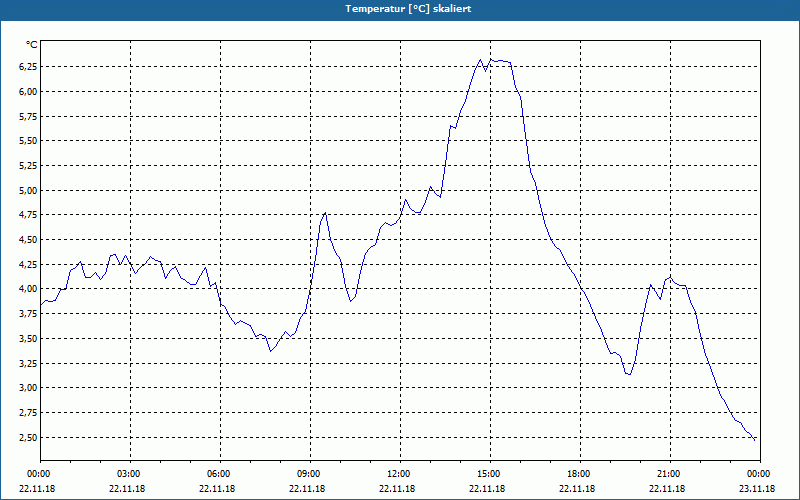Click the title 'Temperatur [°C] skaliert'
800x500 pixels.
pos(408,9)
